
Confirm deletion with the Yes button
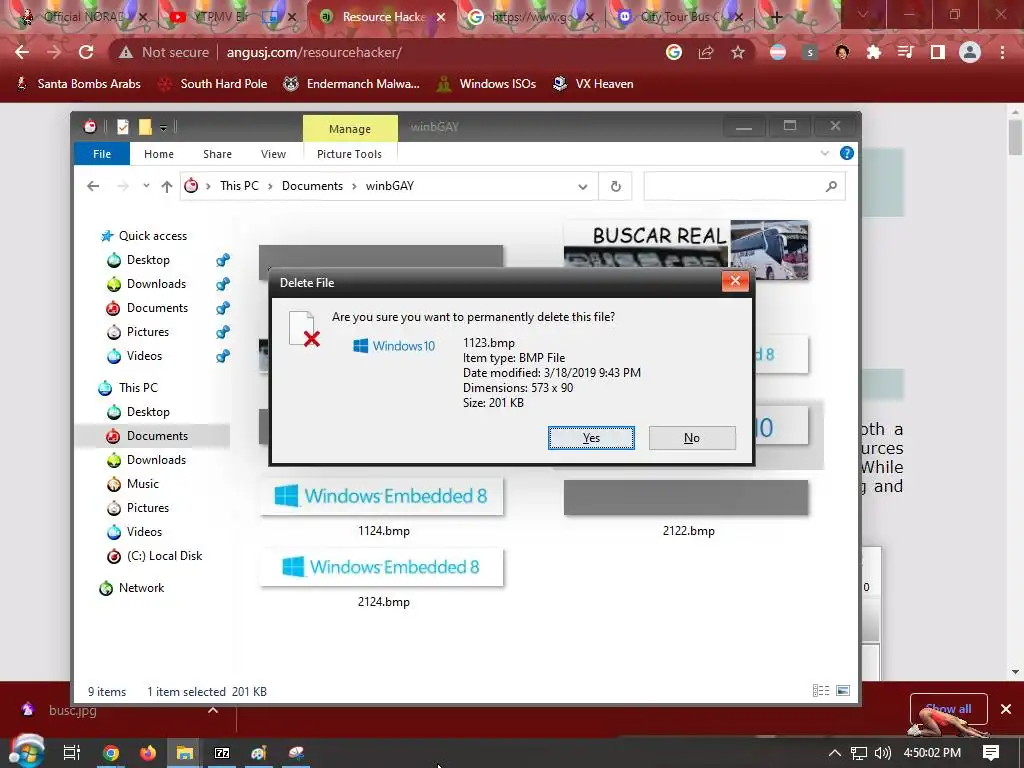(591, 438)
